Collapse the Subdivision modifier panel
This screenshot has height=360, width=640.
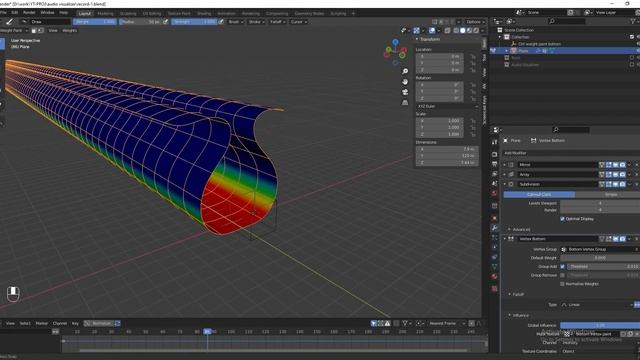pos(504,184)
